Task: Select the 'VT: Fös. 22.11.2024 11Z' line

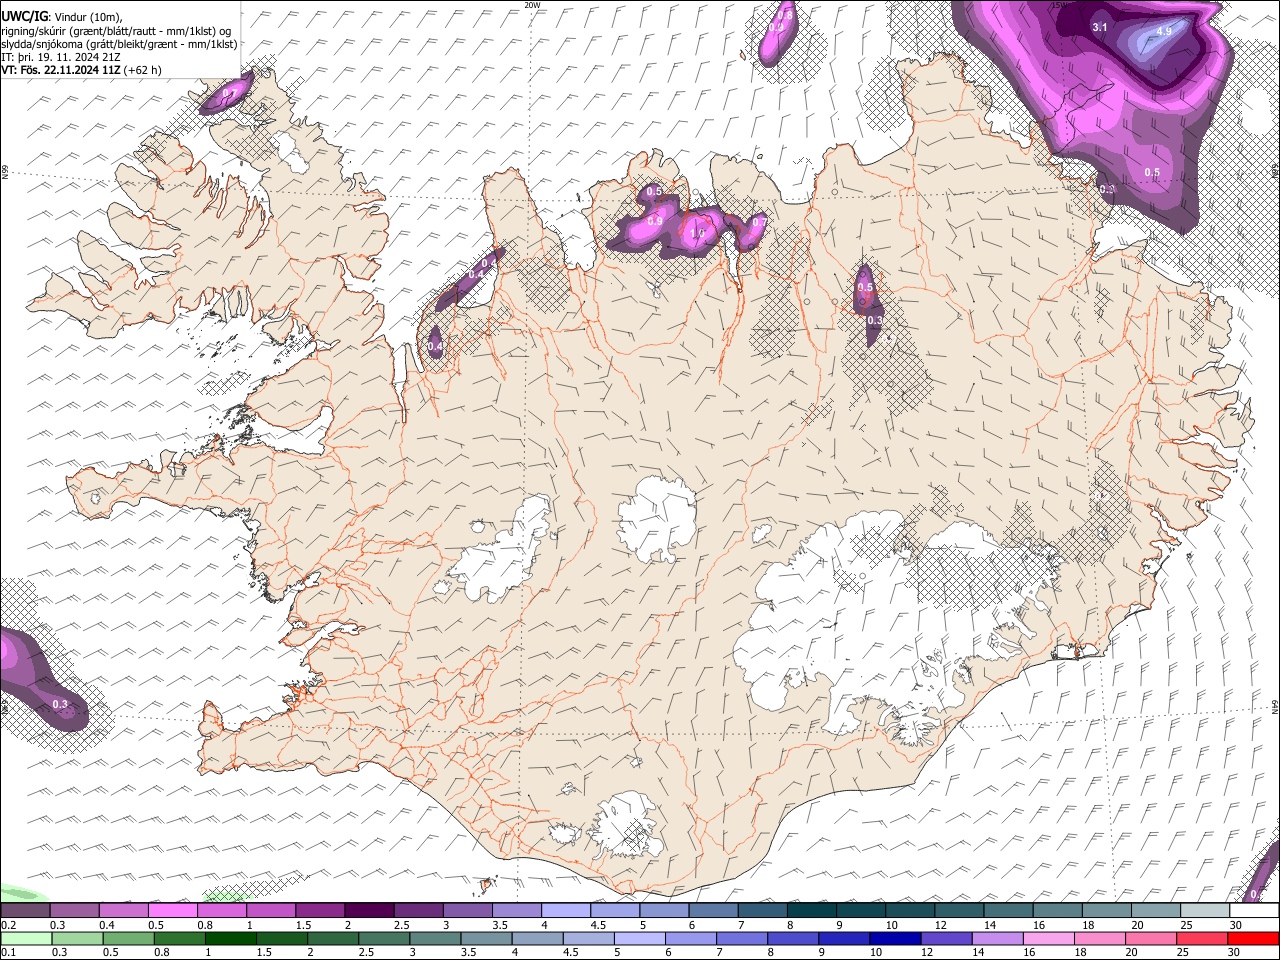Action: point(60,71)
